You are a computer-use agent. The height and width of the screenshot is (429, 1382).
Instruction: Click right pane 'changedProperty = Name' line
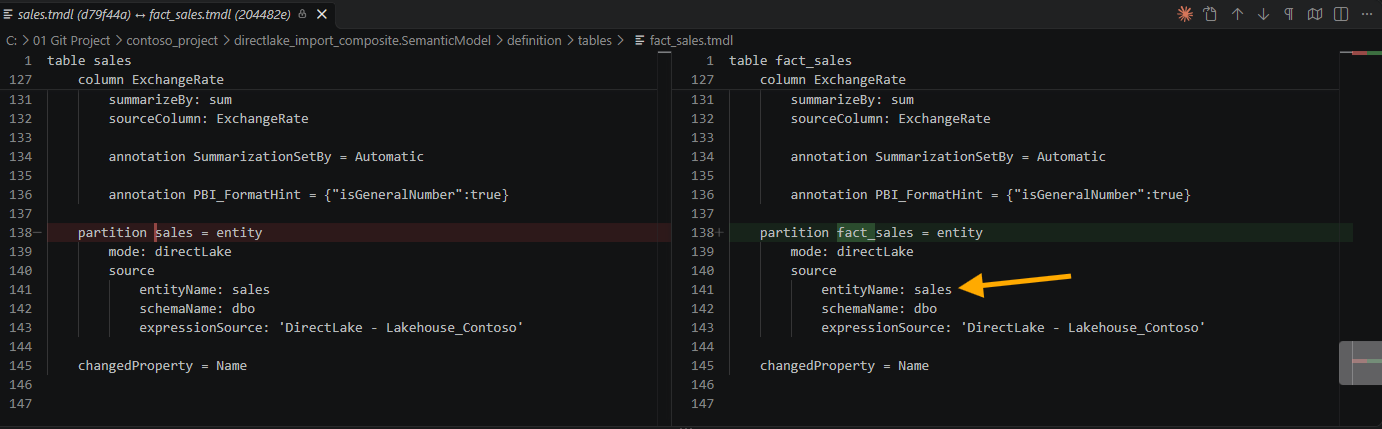click(844, 366)
